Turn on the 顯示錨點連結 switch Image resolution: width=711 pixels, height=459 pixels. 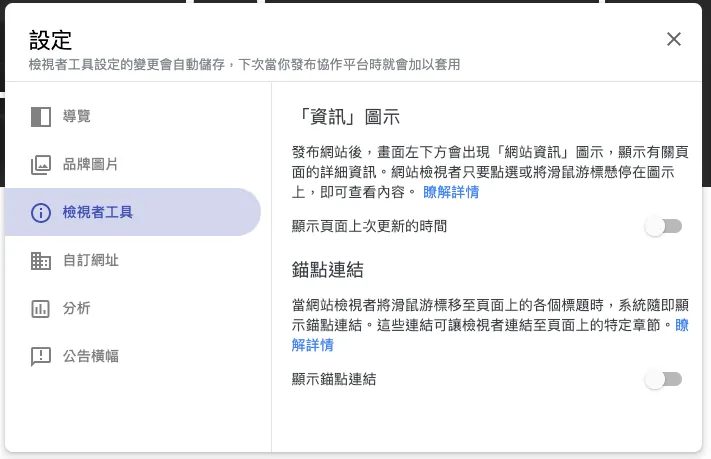click(663, 379)
